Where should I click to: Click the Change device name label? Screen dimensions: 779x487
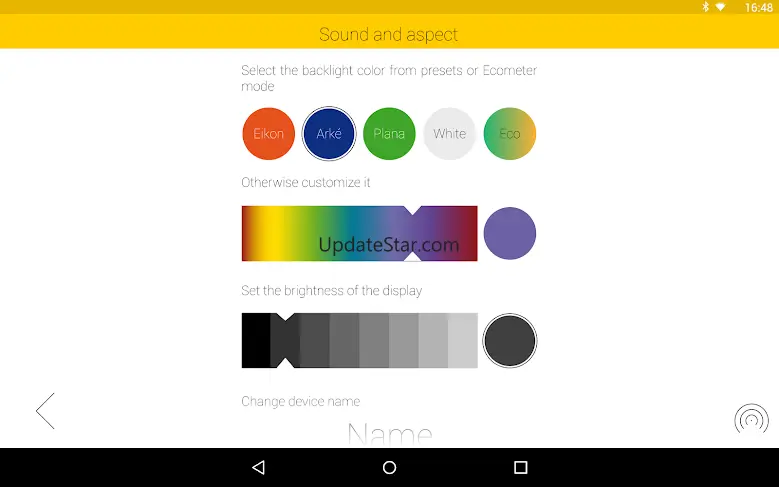pyautogui.click(x=301, y=401)
